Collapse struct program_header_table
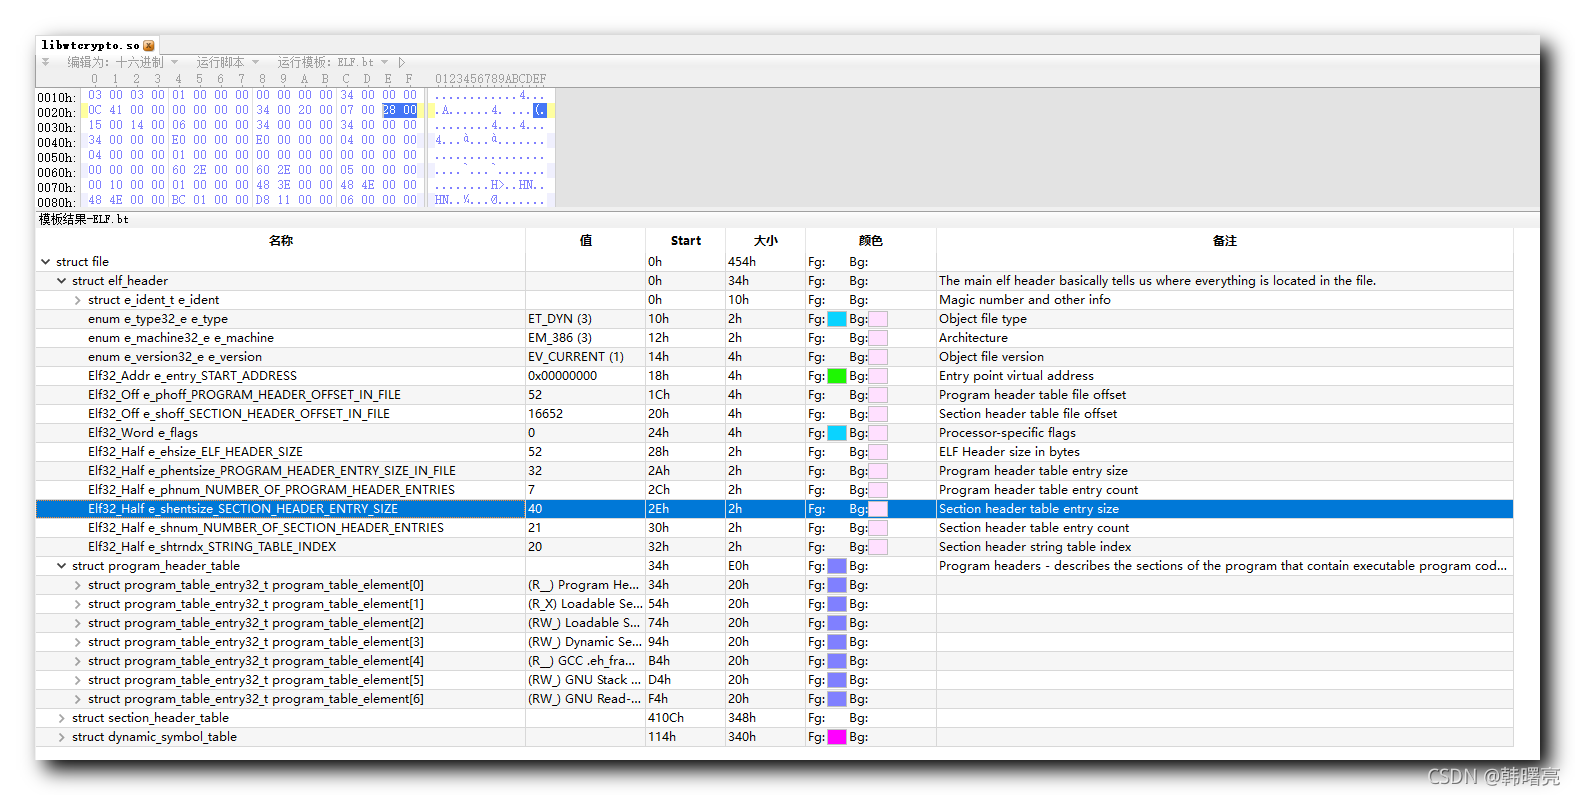 [x=62, y=566]
